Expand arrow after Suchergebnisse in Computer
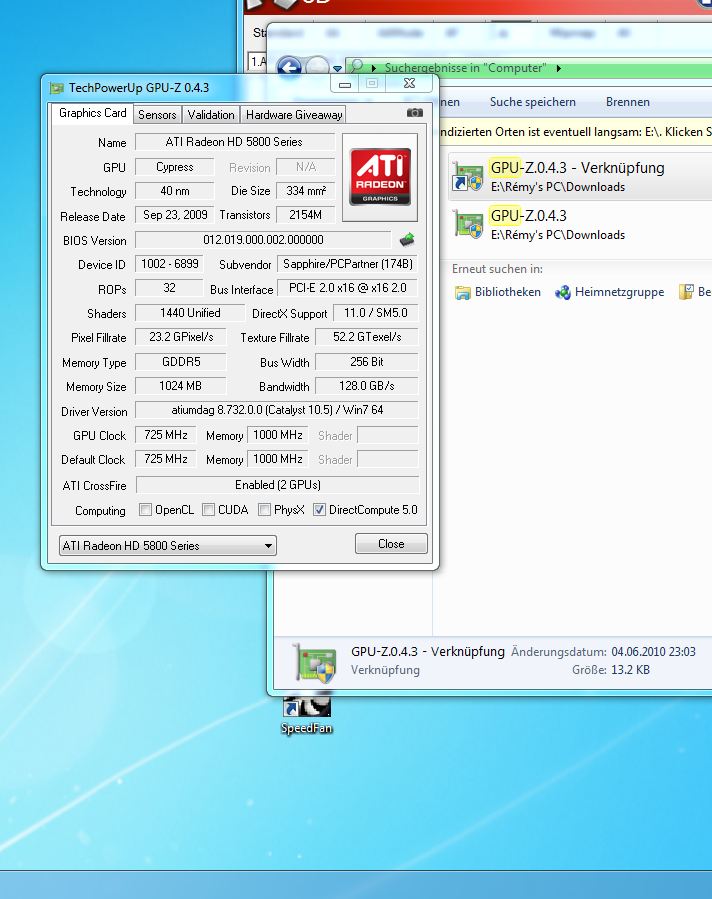The image size is (712, 899). point(558,68)
